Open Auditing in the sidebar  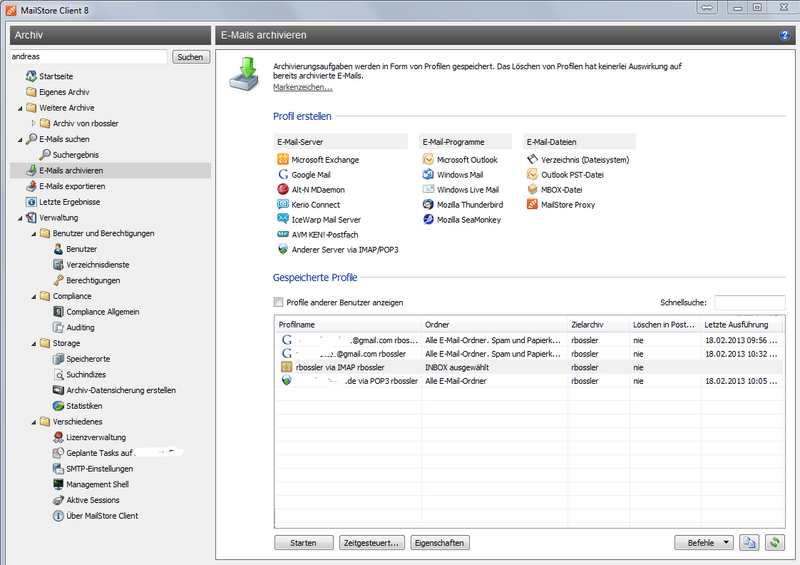80,327
